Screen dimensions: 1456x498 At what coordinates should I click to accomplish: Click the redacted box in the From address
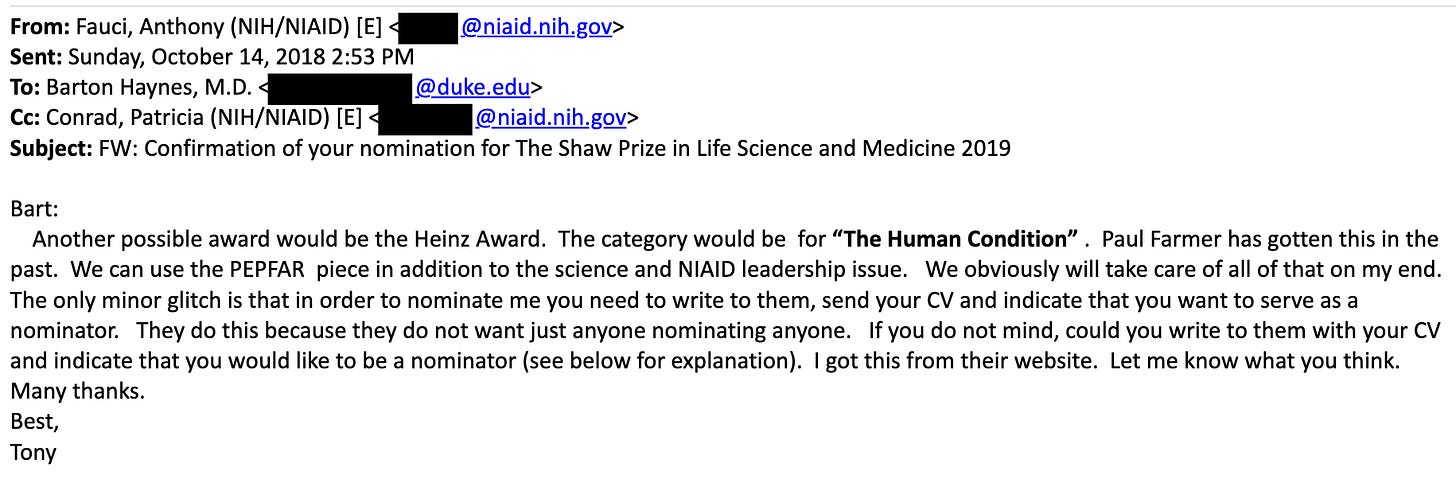click(430, 27)
